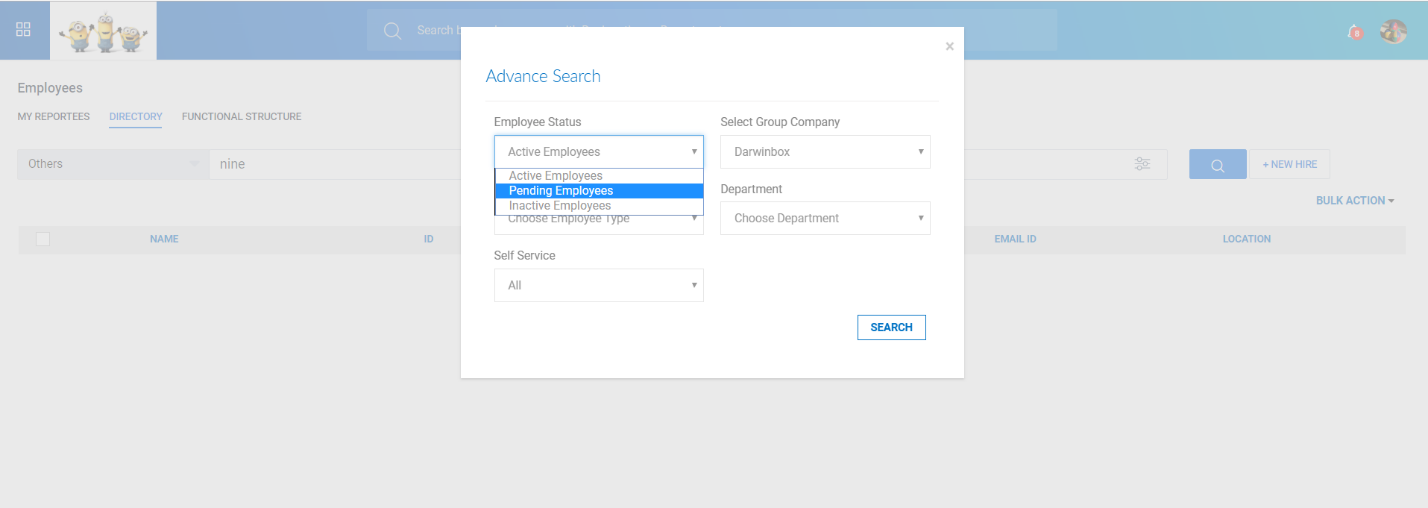This screenshot has width=1428, height=508.
Task: Switch to DIRECTORY tab
Action: [x=135, y=117]
